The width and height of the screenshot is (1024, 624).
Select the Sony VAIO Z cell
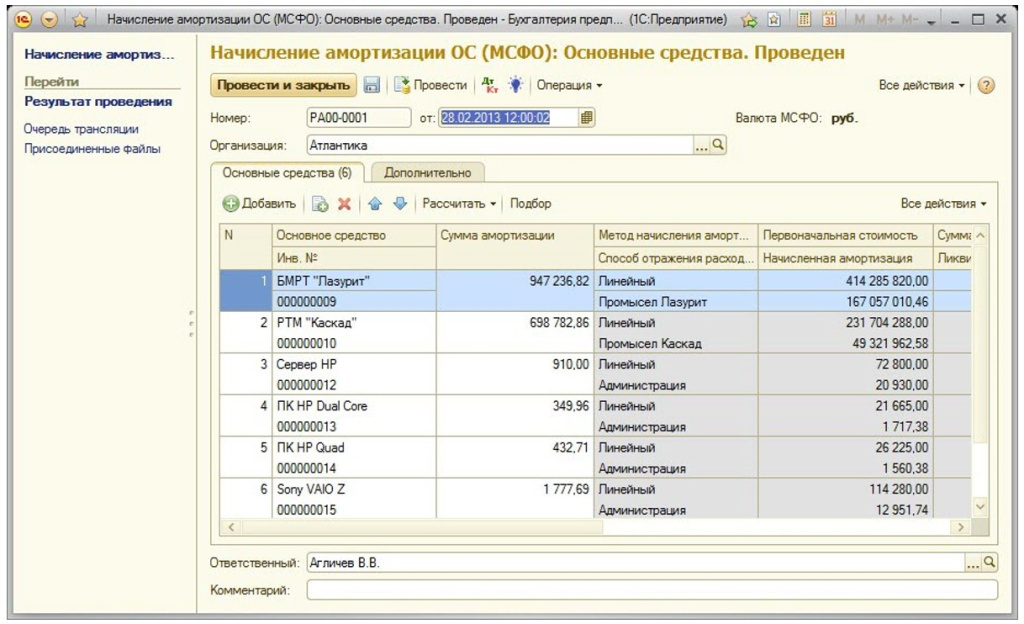[x=353, y=489]
